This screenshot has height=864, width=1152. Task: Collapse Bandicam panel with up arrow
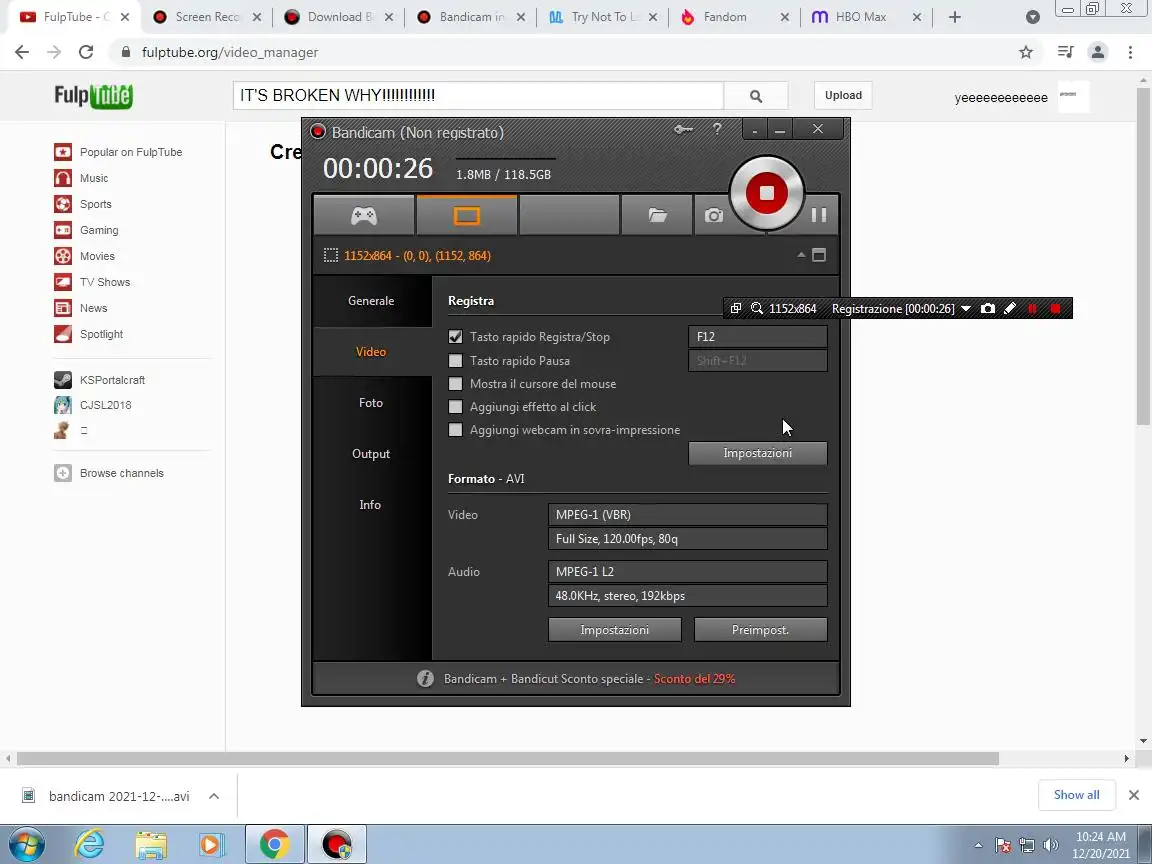801,255
